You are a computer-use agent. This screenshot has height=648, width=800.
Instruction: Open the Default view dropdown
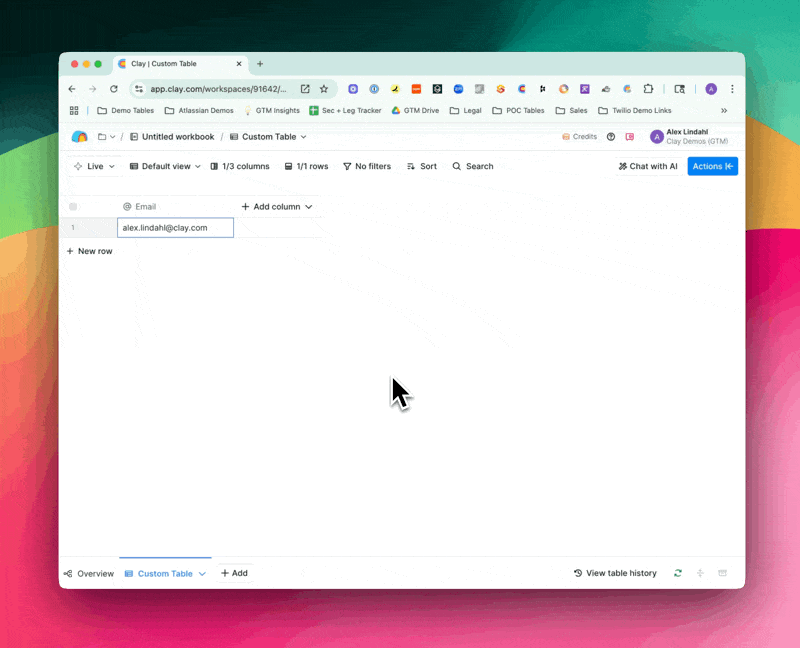pyautogui.click(x=165, y=166)
